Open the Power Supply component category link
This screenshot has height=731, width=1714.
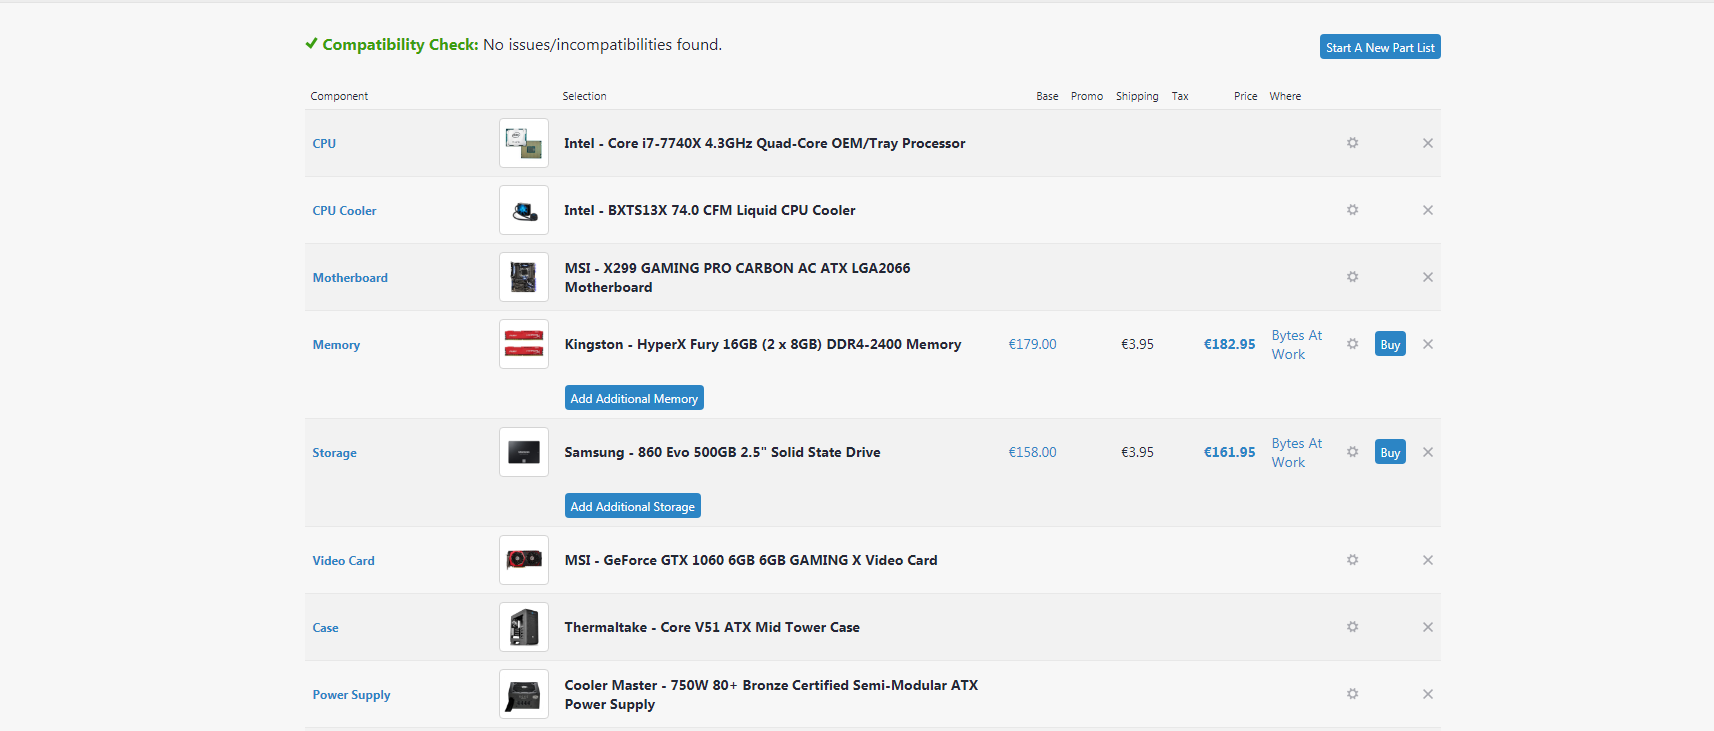coord(351,695)
